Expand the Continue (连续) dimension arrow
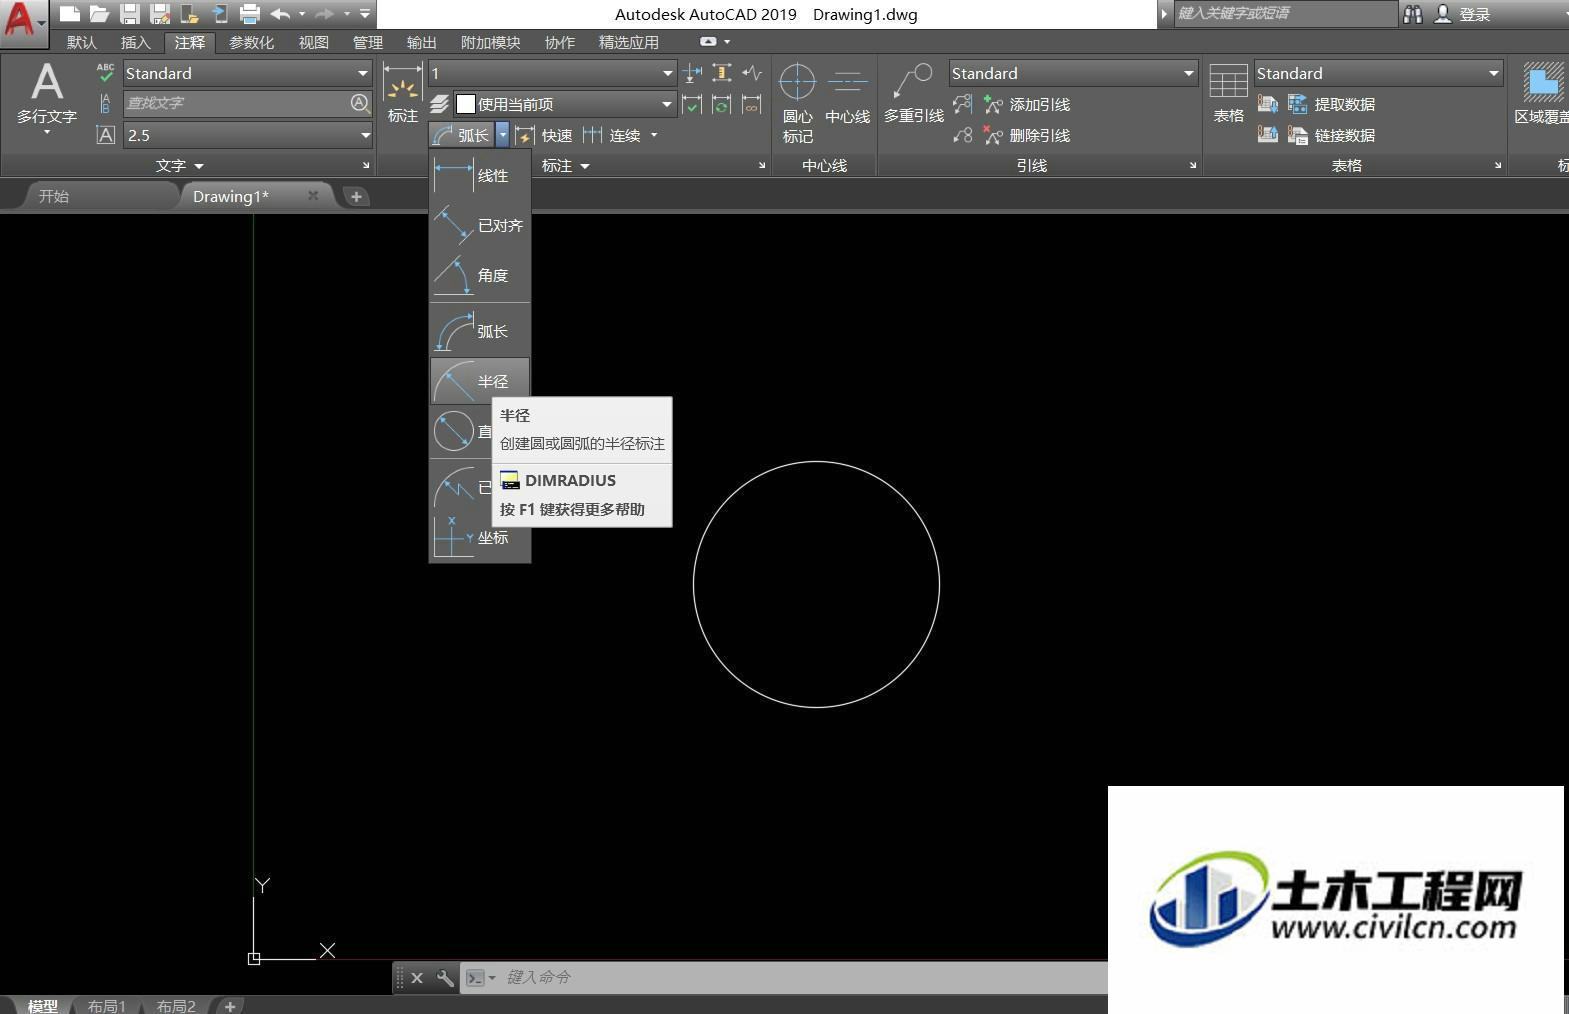This screenshot has width=1569, height=1014. 654,135
